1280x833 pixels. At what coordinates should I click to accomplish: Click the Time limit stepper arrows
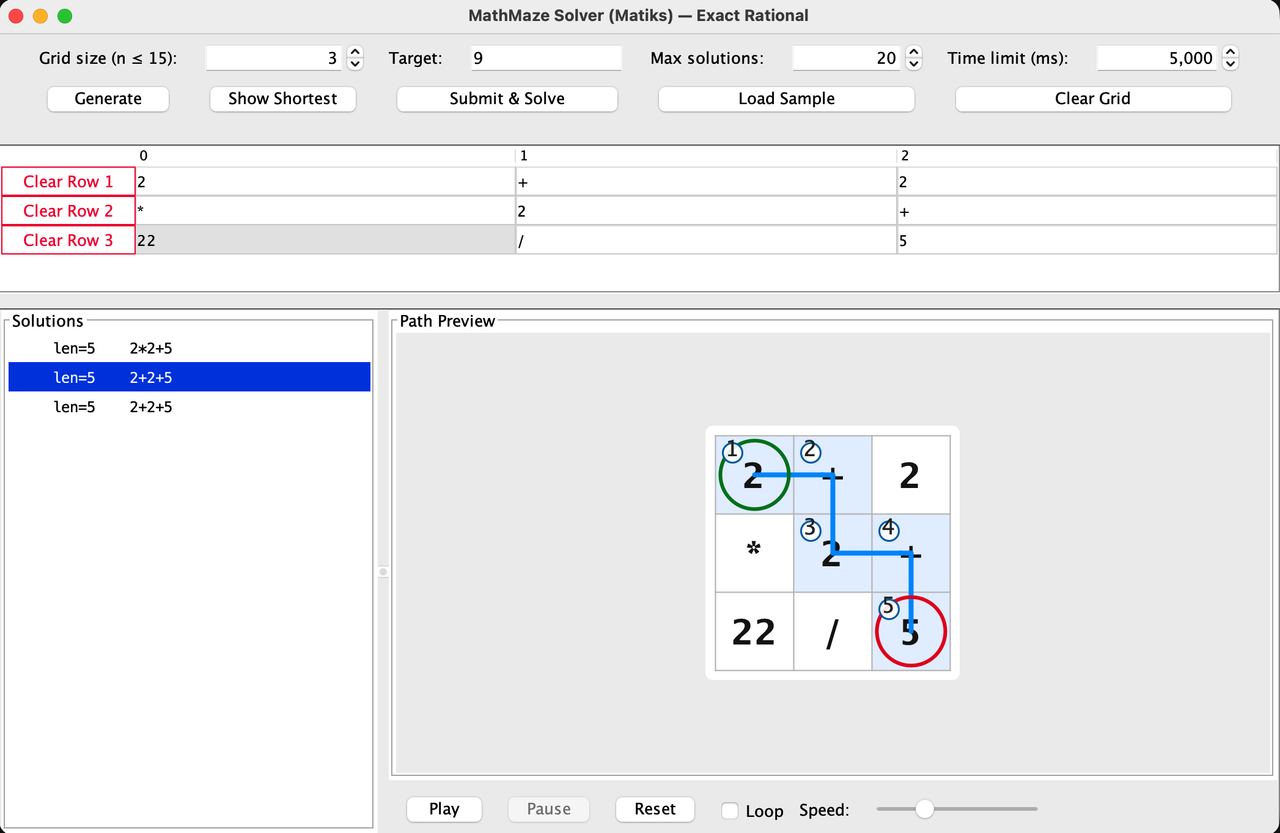pyautogui.click(x=1230, y=59)
